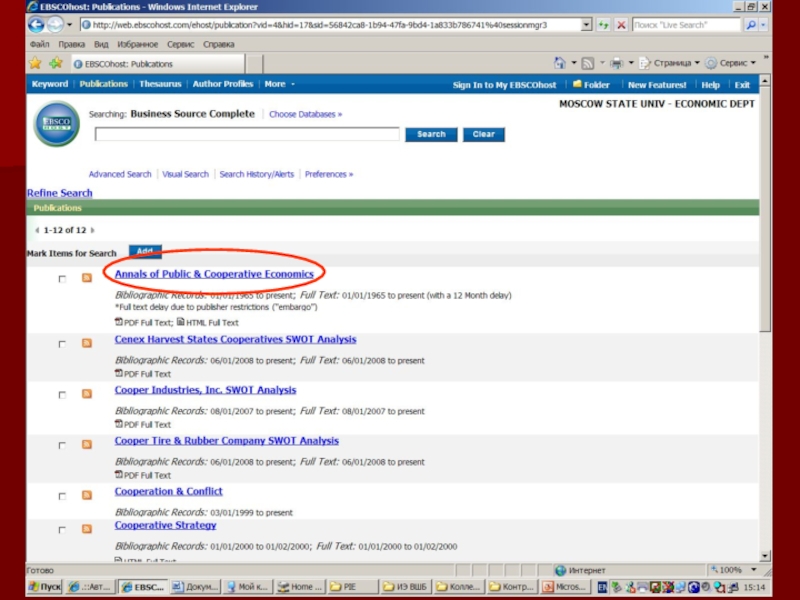Click the red Stop loading icon
800x600 pixels.
(x=621, y=24)
